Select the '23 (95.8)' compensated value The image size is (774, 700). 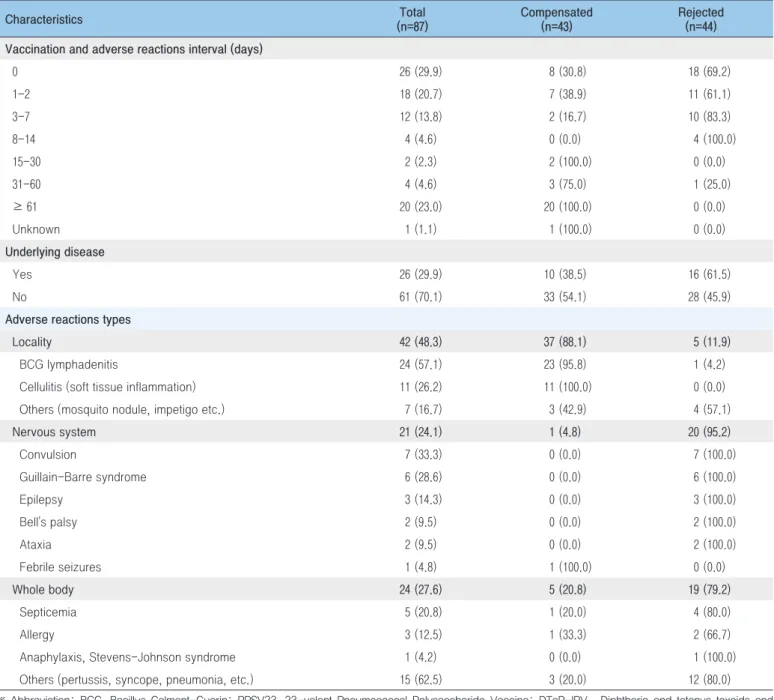pyautogui.click(x=565, y=365)
